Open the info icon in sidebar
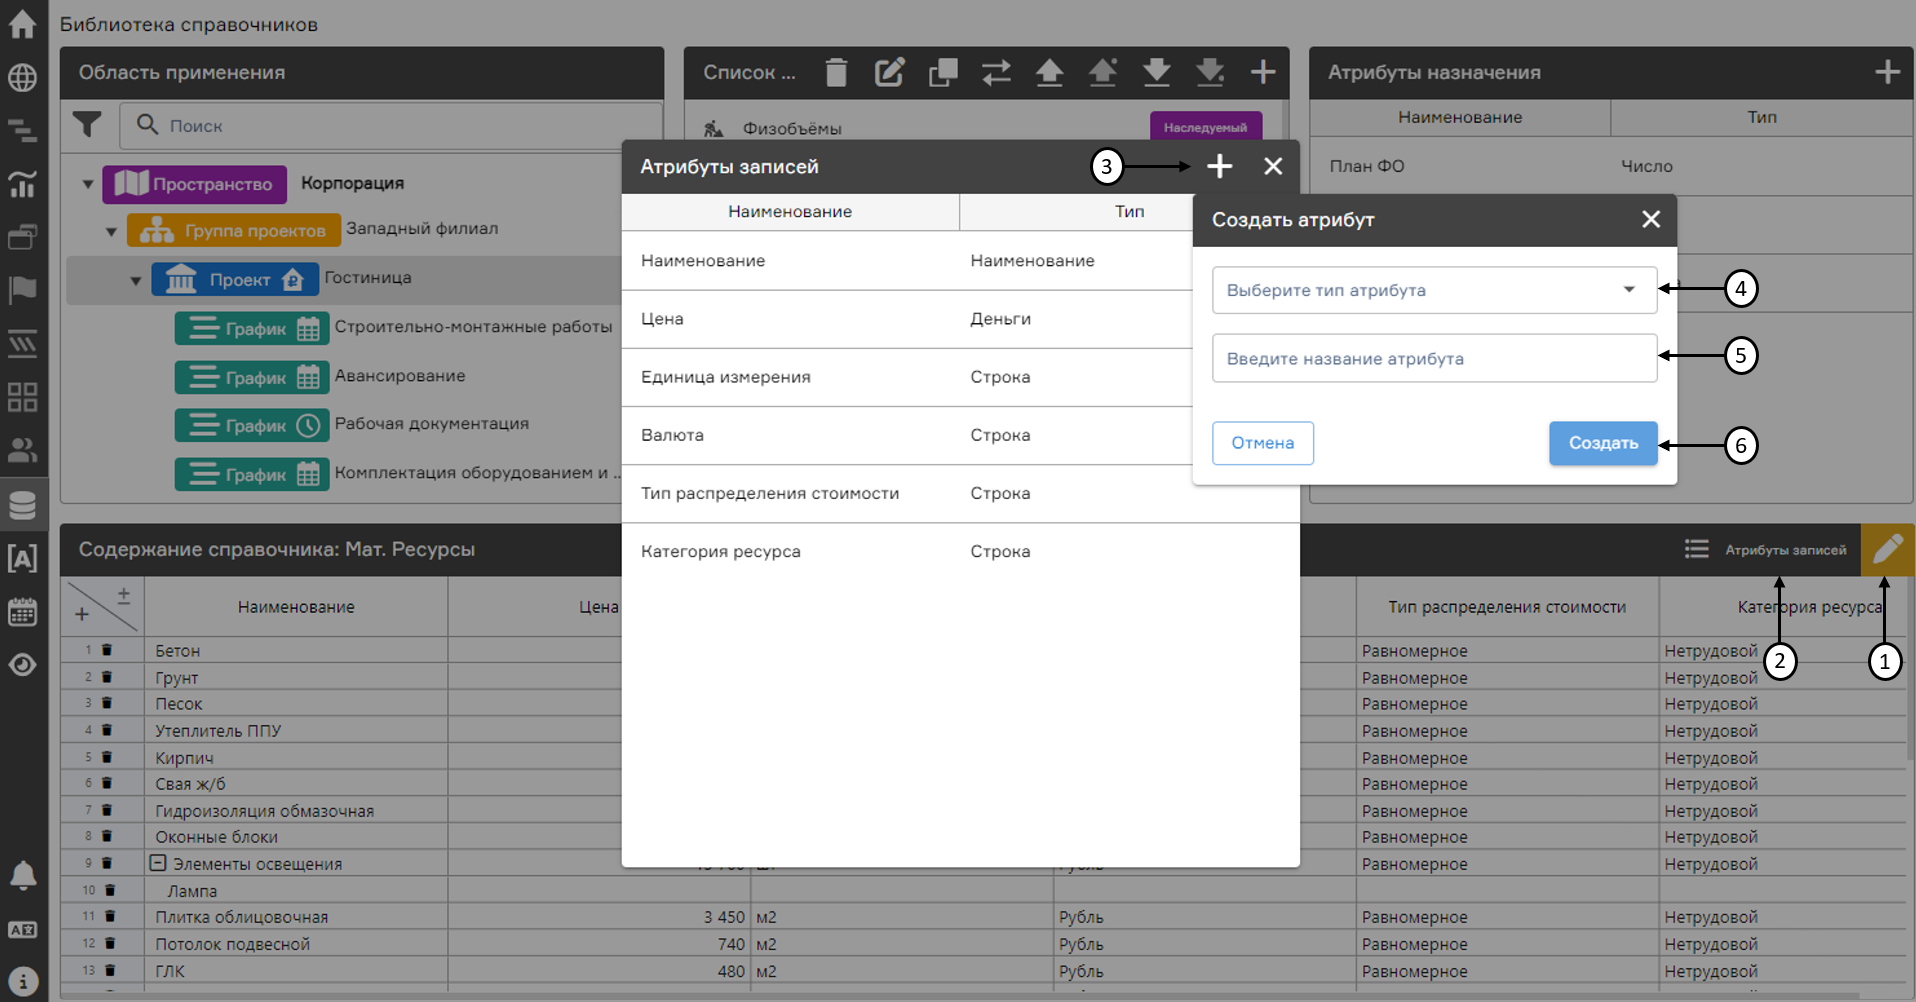Image resolution: width=1916 pixels, height=1002 pixels. pos(22,982)
